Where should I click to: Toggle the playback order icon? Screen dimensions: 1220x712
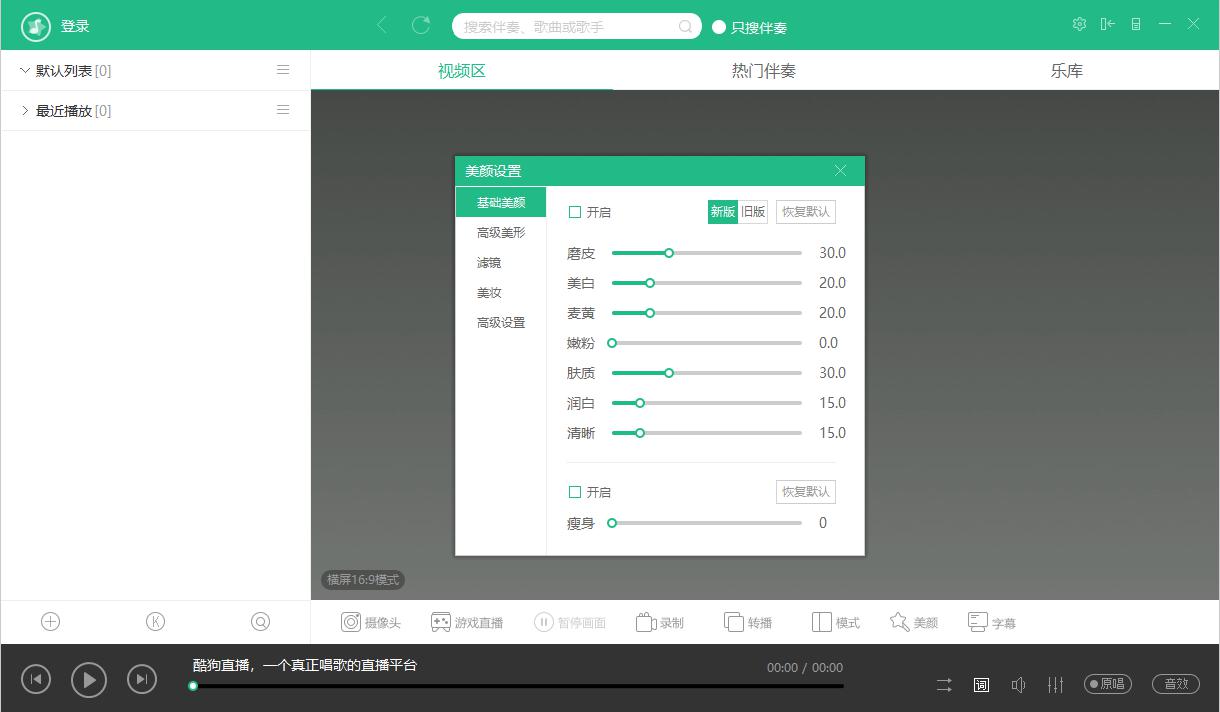(x=944, y=685)
